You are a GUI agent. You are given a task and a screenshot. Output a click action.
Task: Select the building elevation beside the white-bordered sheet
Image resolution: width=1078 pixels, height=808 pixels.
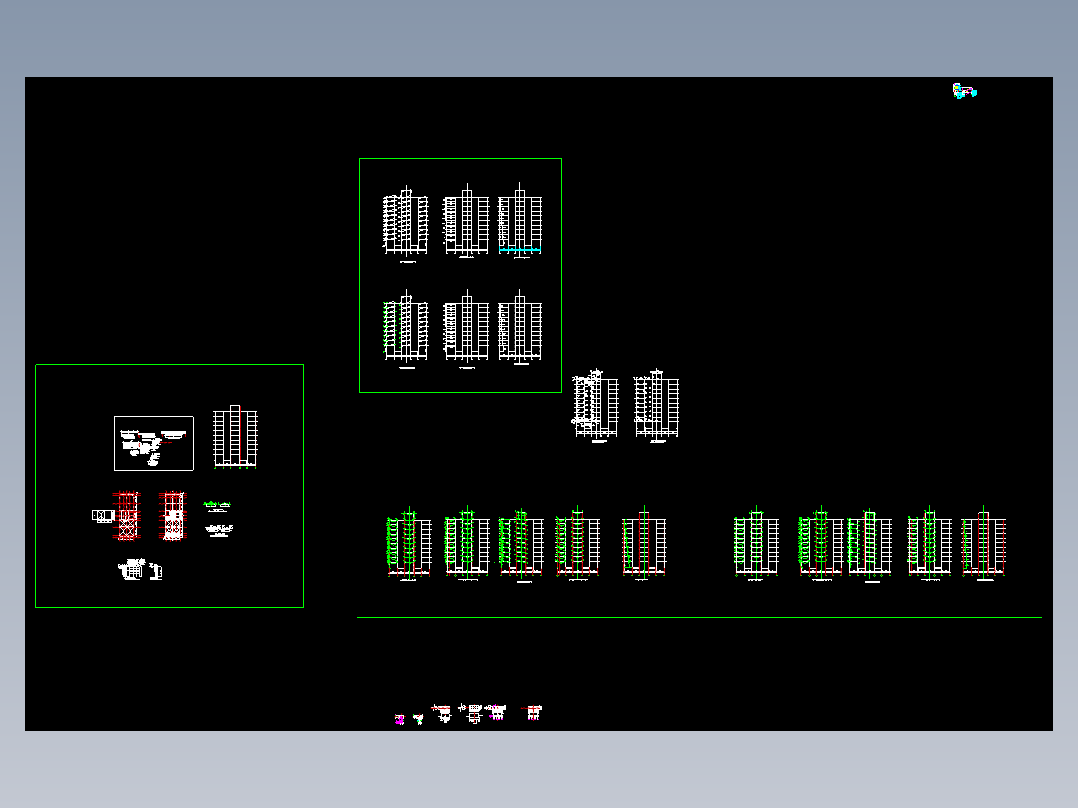(x=235, y=437)
